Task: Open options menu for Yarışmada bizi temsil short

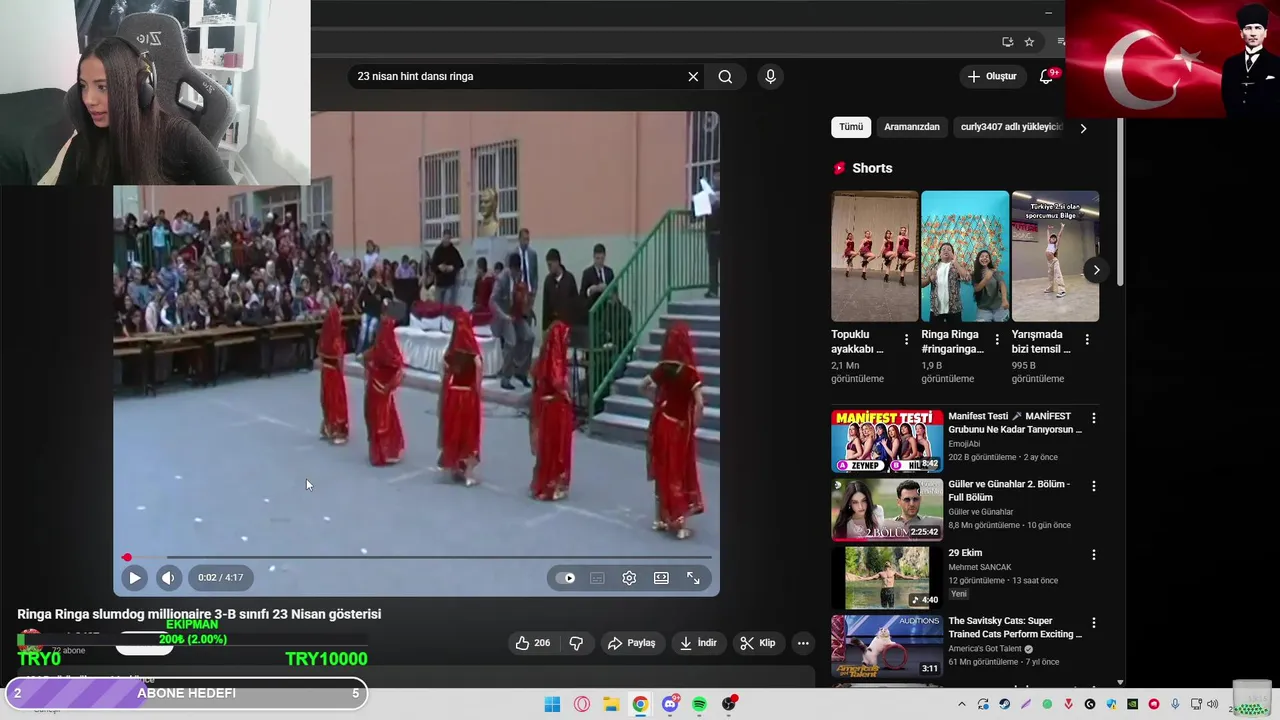Action: click(1087, 340)
